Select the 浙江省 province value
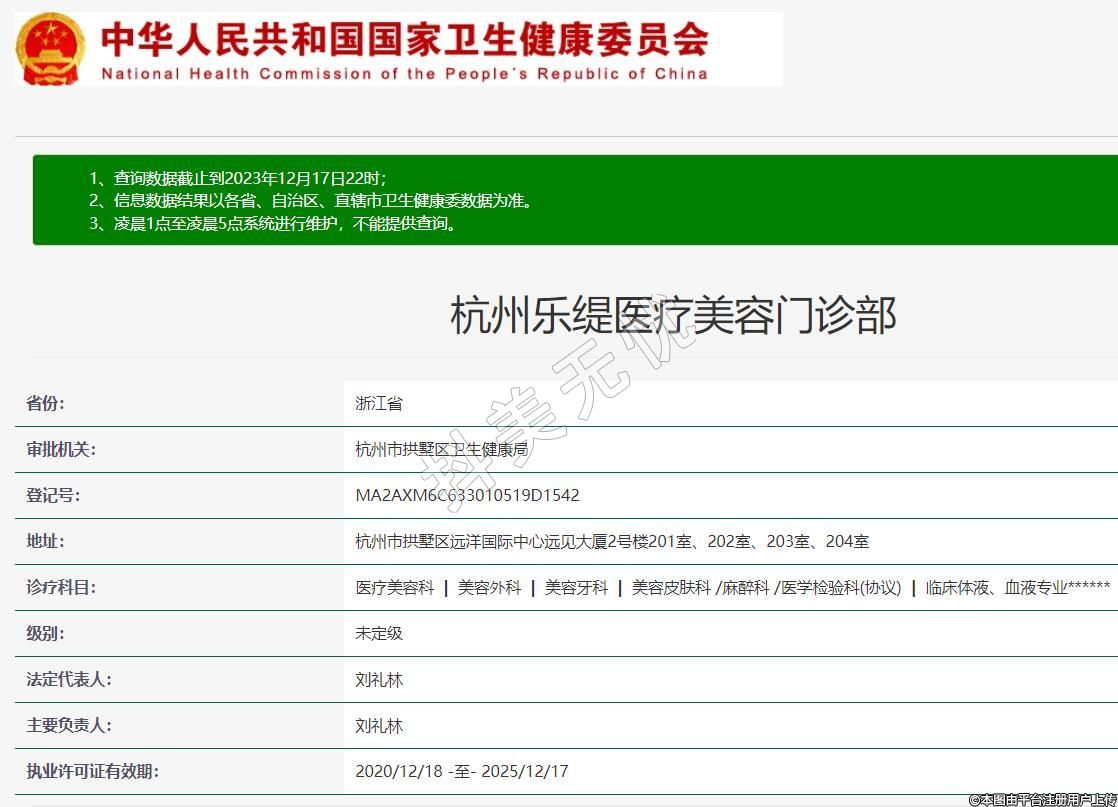This screenshot has width=1118, height=807. click(379, 403)
